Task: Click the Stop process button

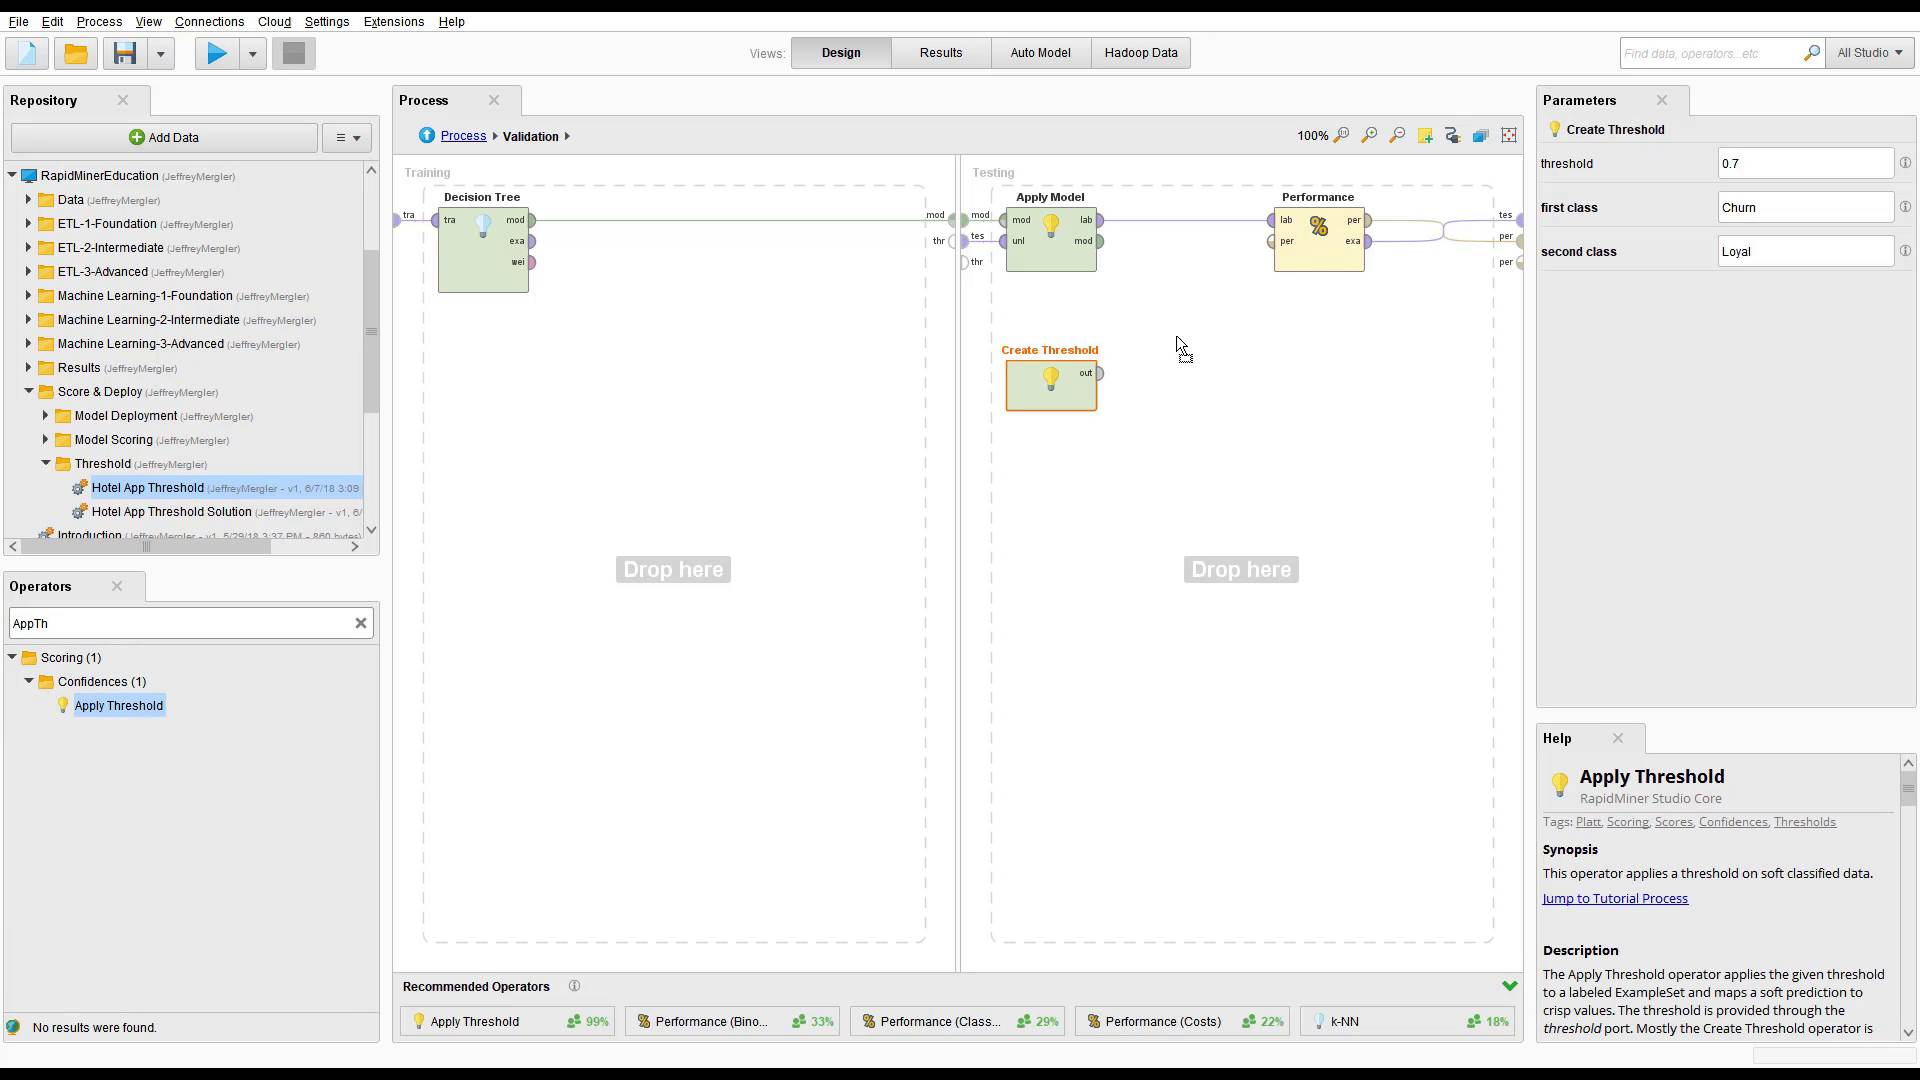Action: [x=293, y=53]
